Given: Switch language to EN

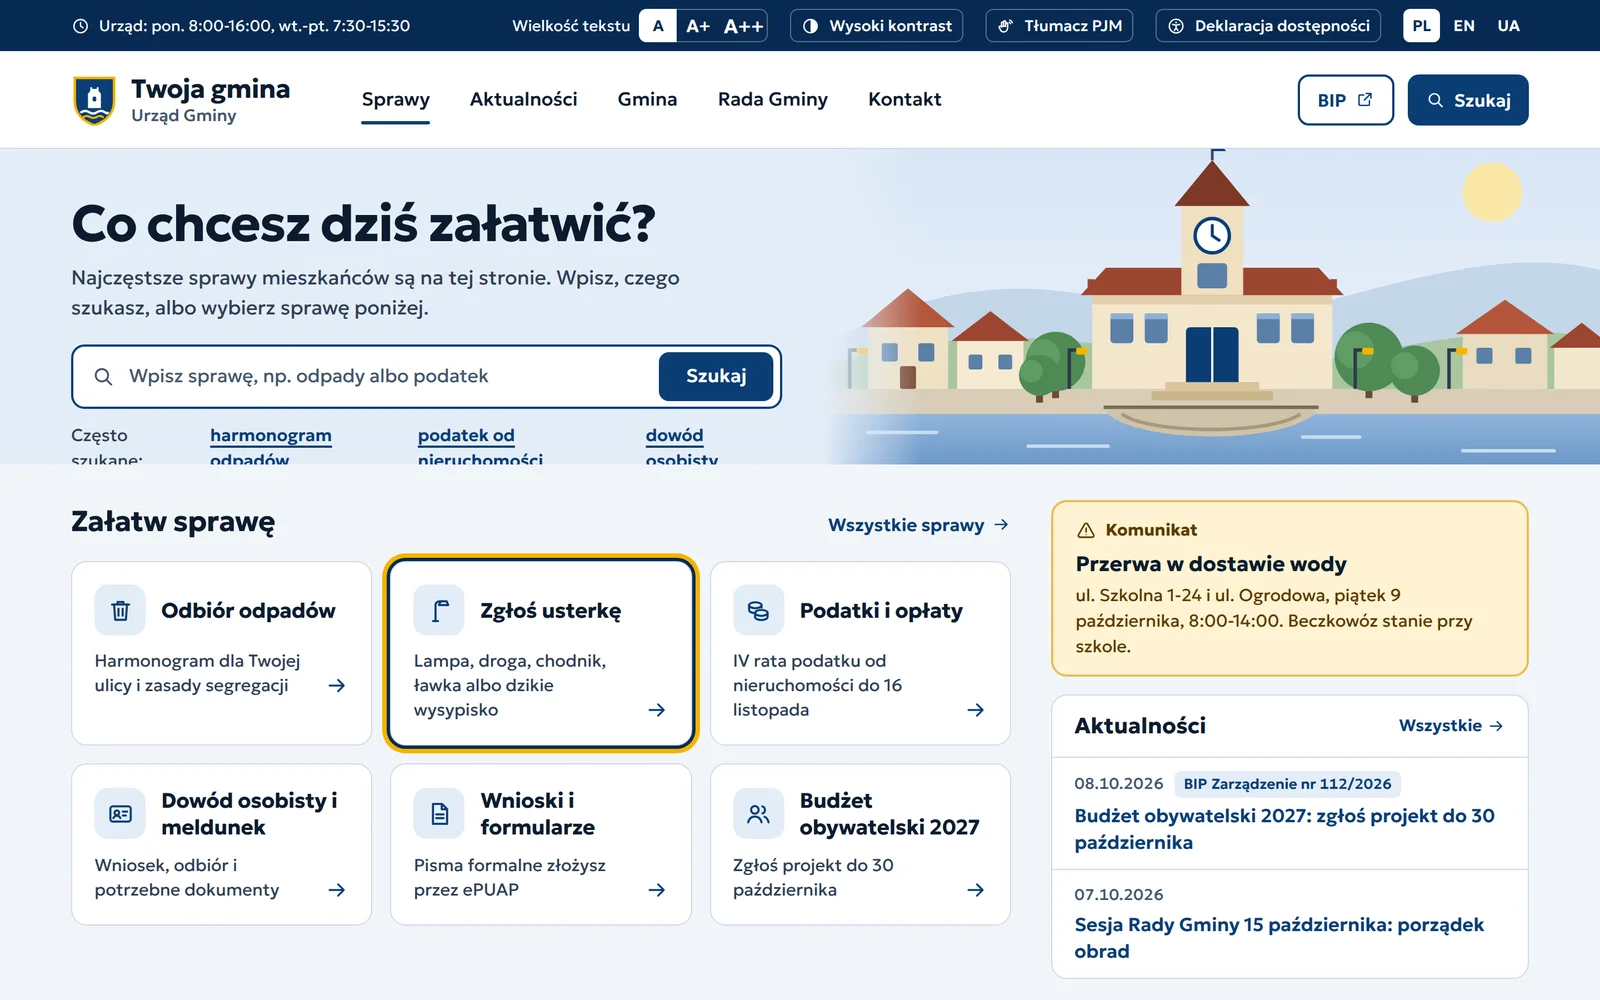Looking at the screenshot, I should point(1464,26).
